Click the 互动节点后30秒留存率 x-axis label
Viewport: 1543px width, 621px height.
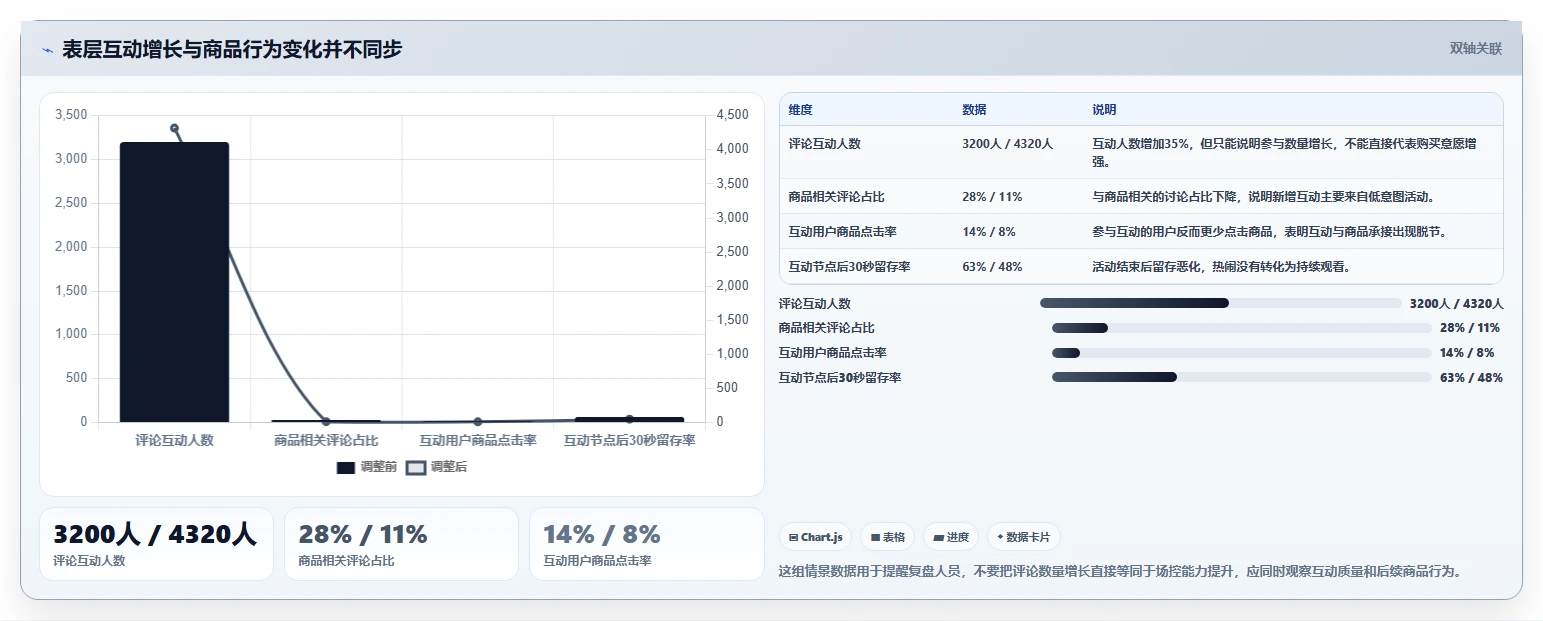tap(629, 440)
